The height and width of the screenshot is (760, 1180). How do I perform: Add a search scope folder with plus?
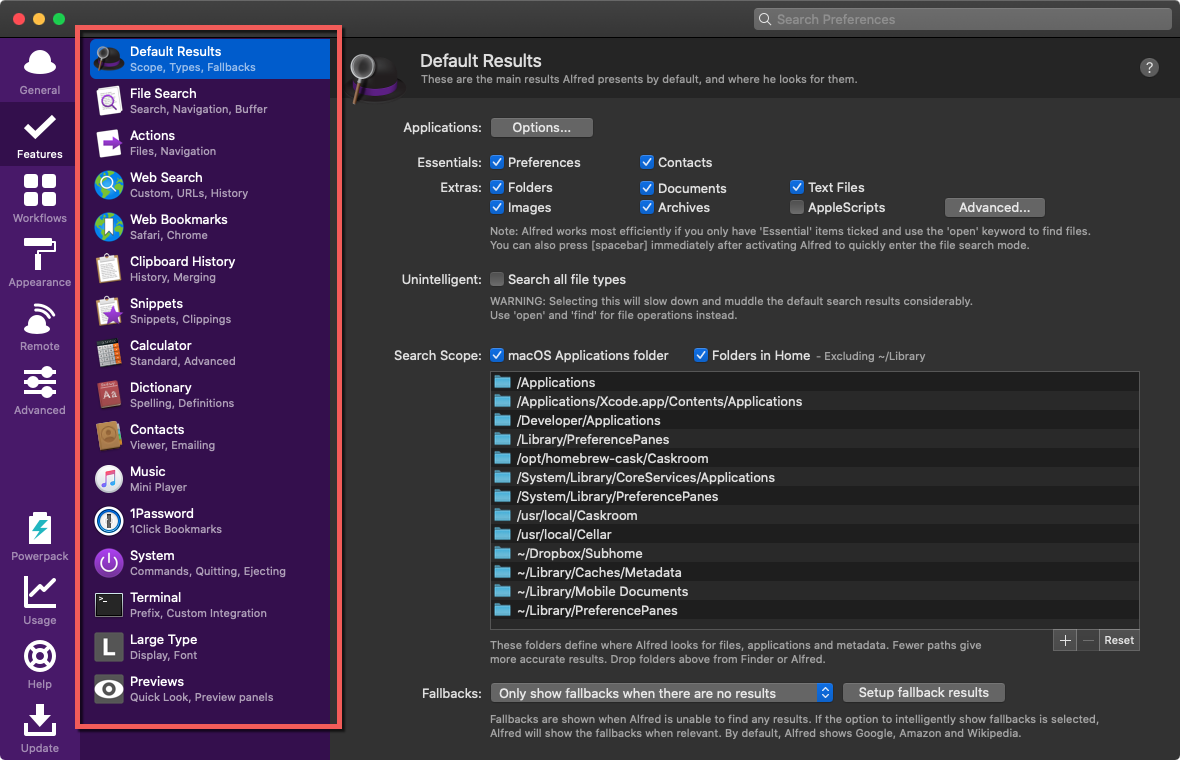coord(1065,640)
